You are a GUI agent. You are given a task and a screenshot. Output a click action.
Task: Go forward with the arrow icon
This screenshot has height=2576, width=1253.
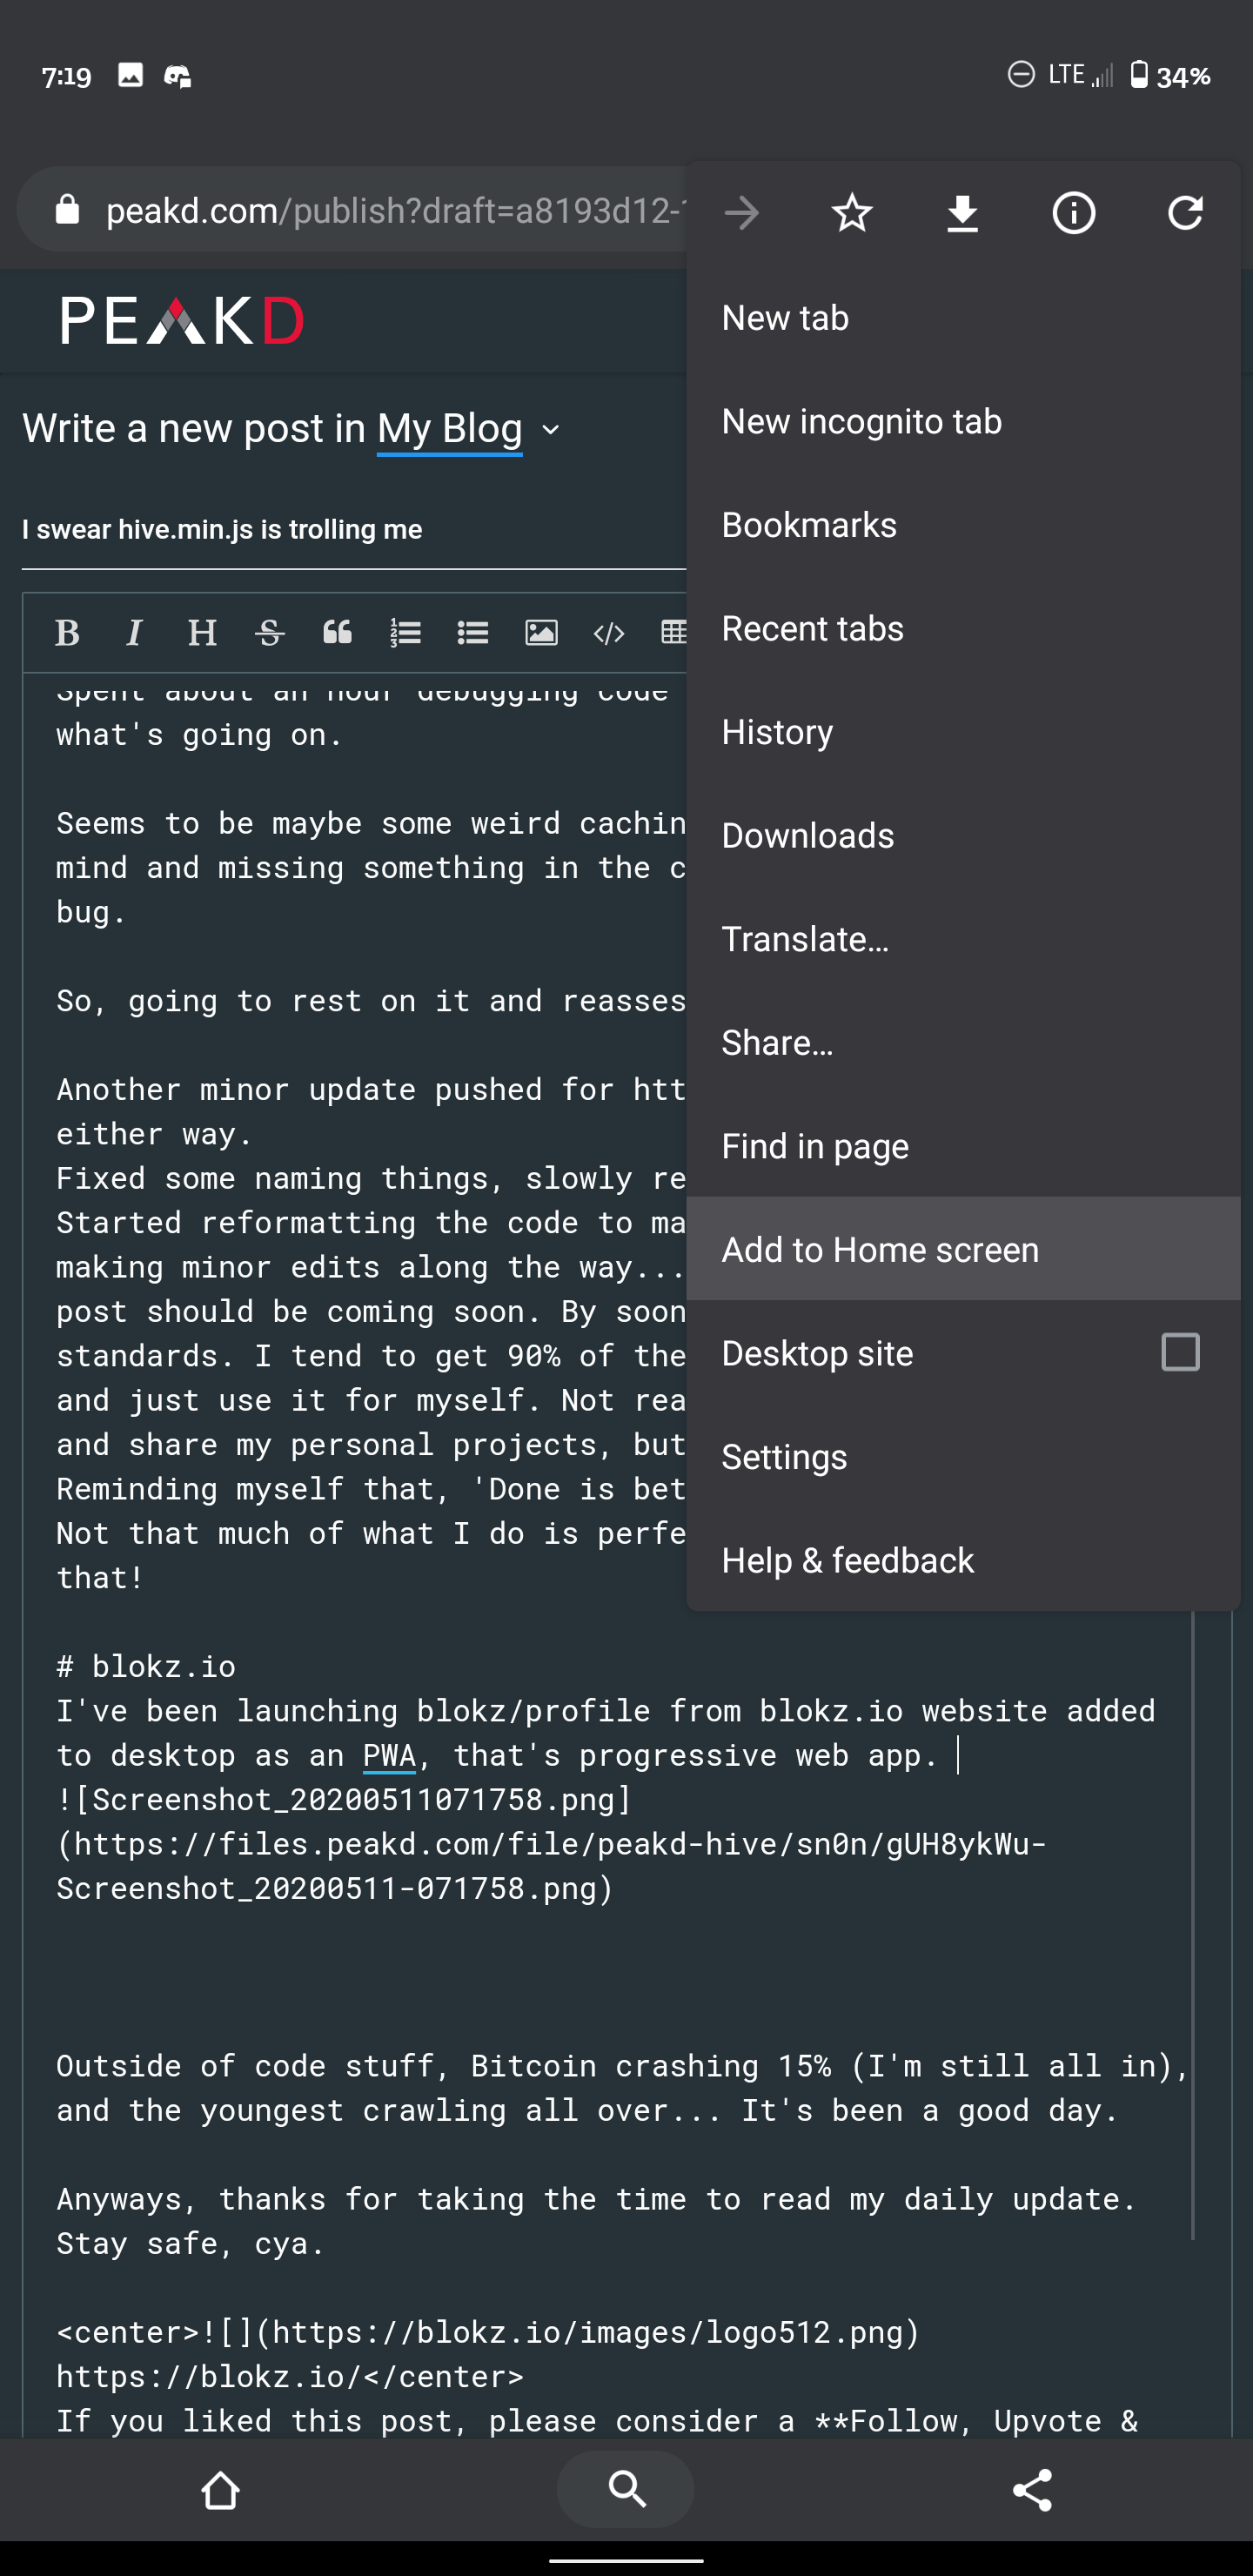742,213
